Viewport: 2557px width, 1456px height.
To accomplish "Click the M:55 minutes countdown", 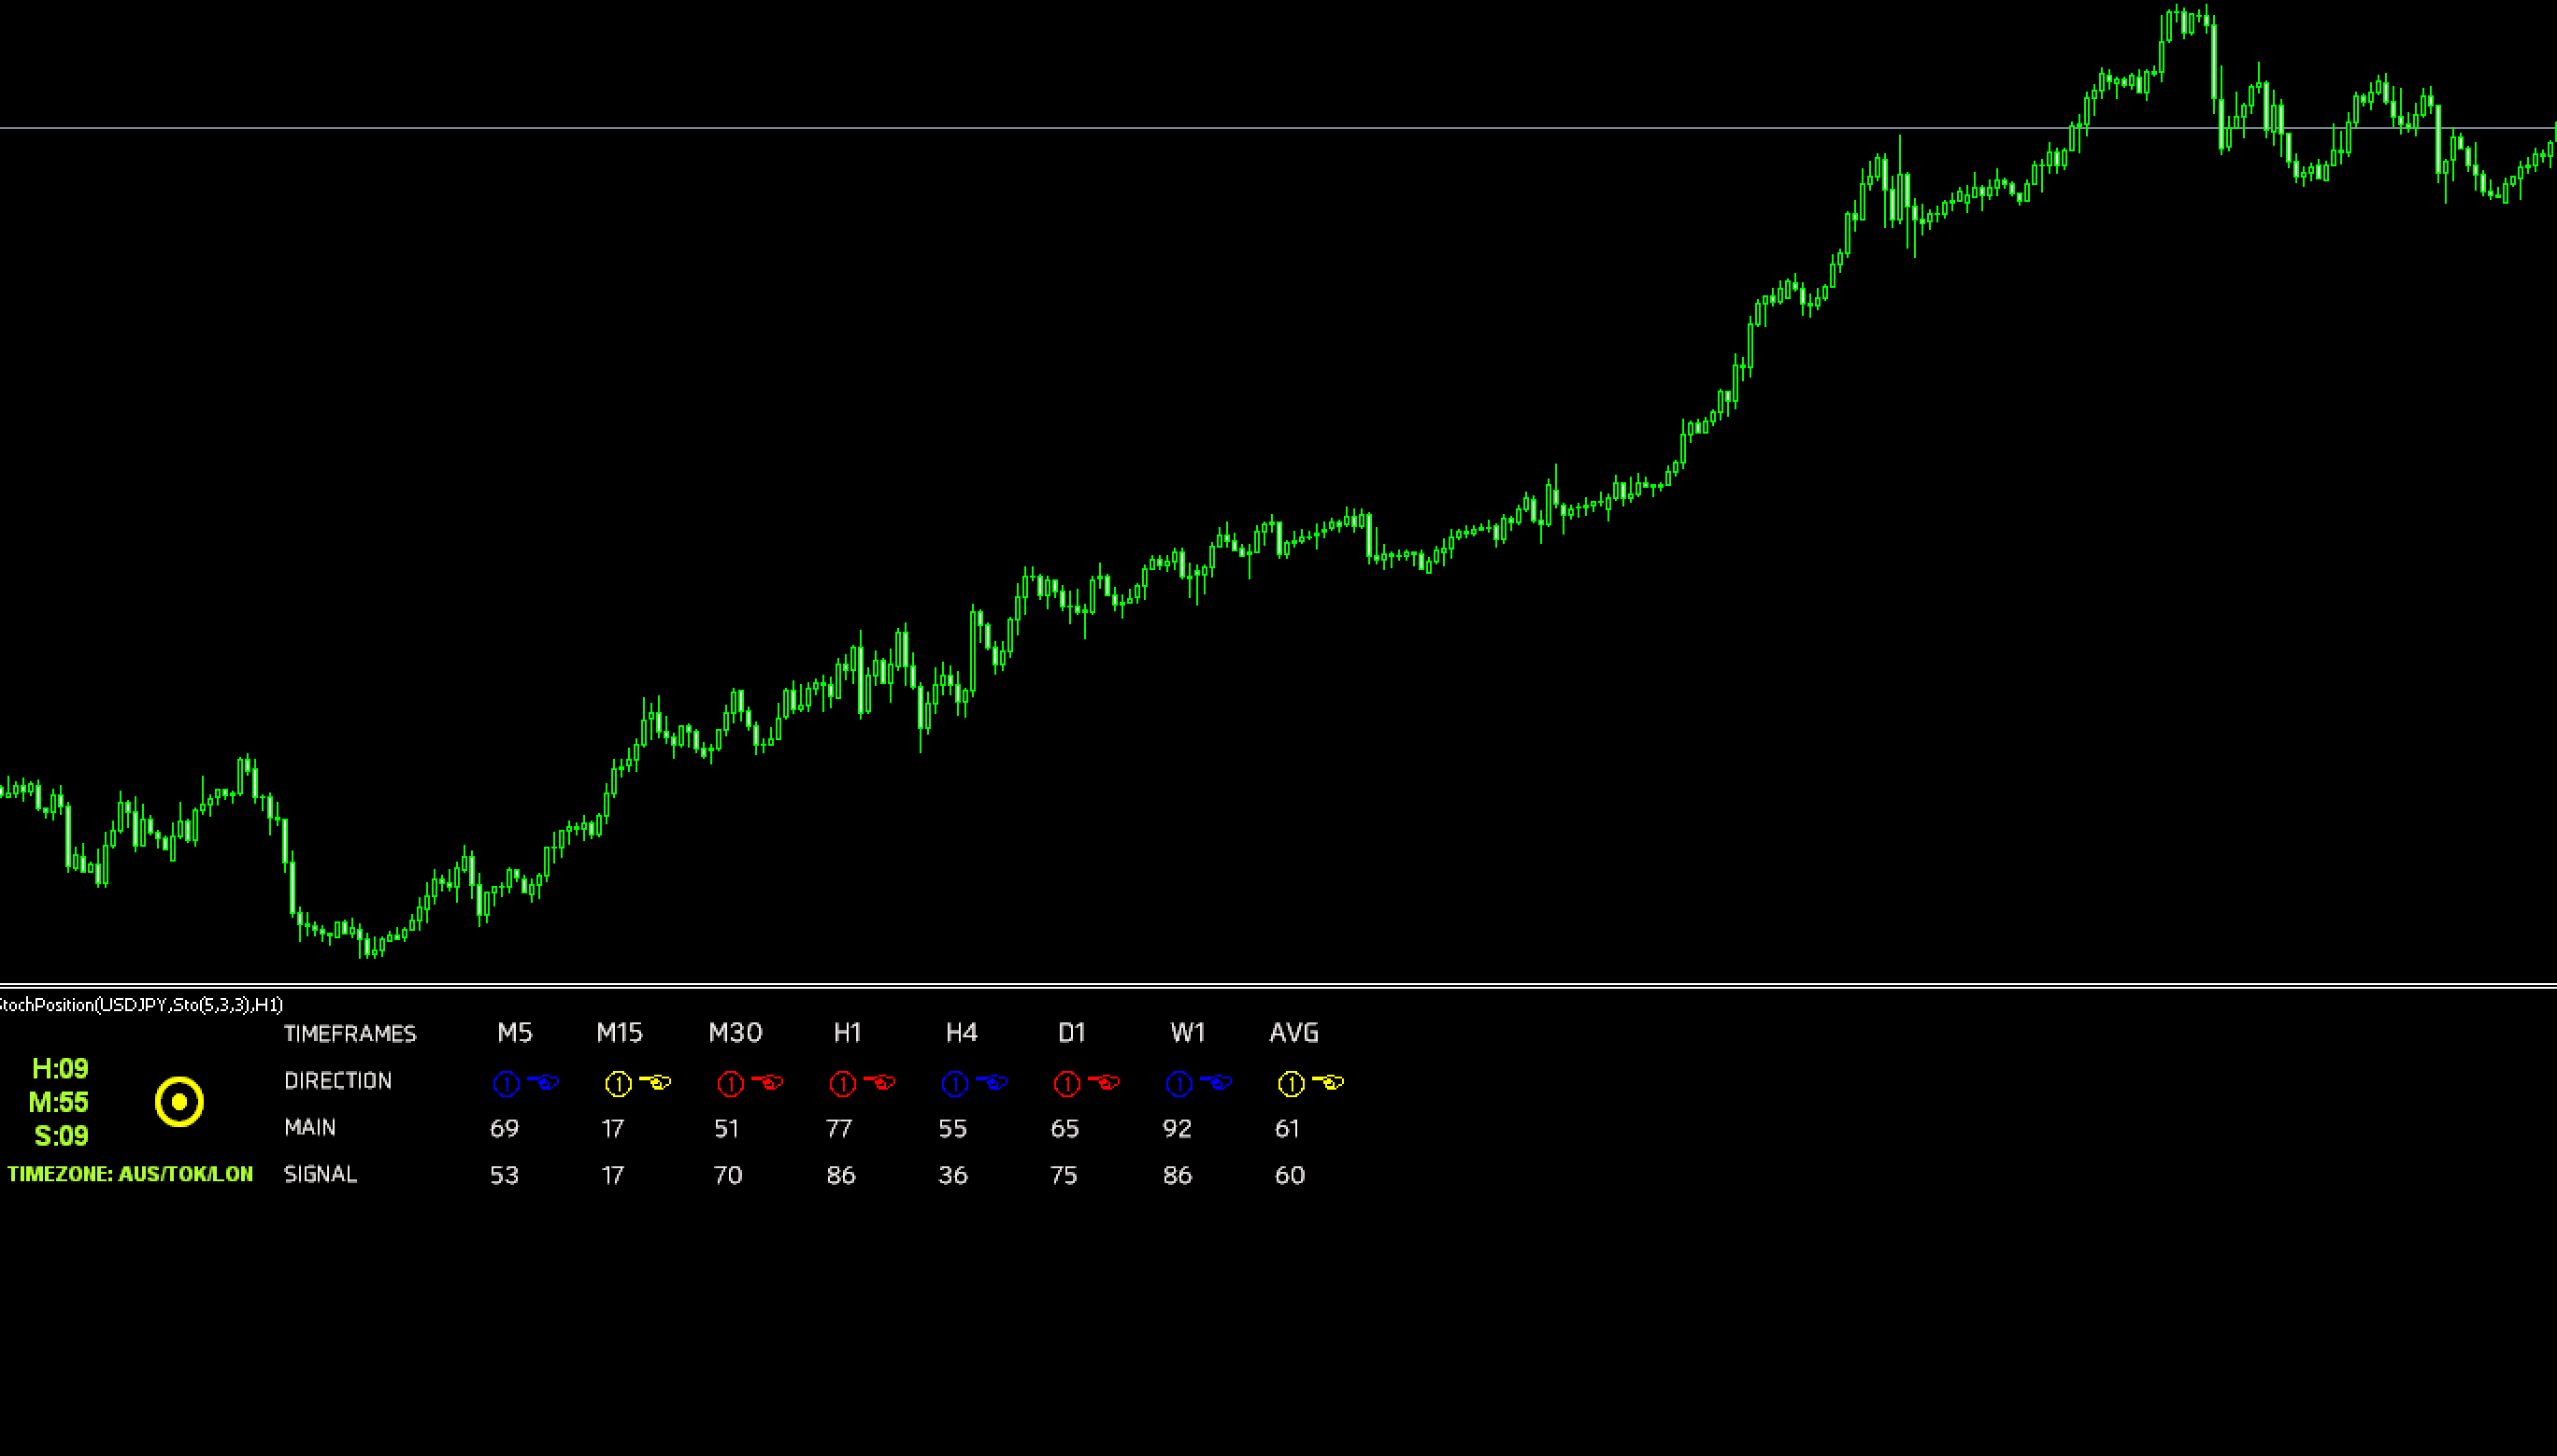I will click(x=59, y=1103).
